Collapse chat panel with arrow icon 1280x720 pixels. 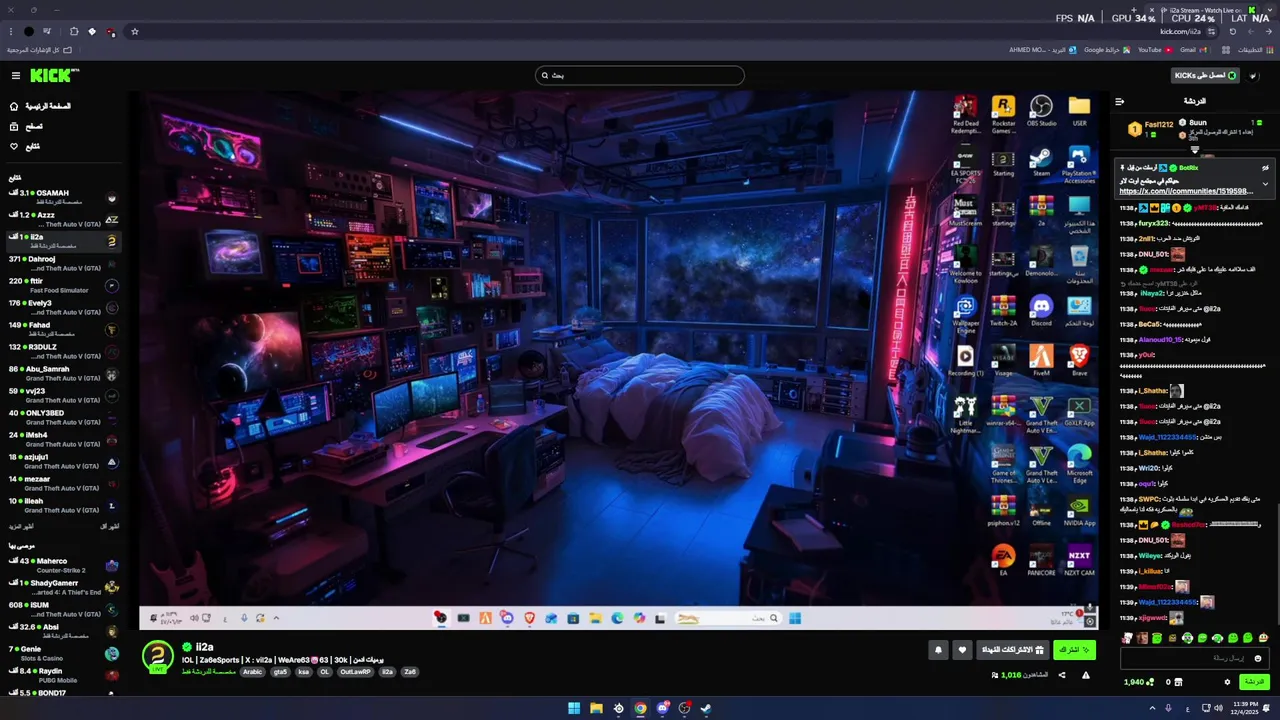click(1120, 101)
